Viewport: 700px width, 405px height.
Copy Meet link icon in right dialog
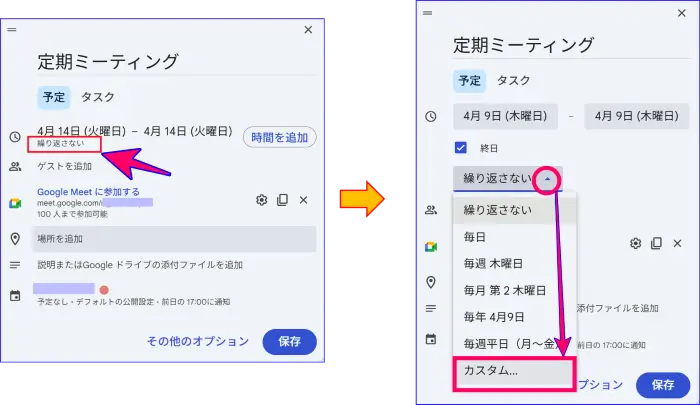tap(656, 243)
